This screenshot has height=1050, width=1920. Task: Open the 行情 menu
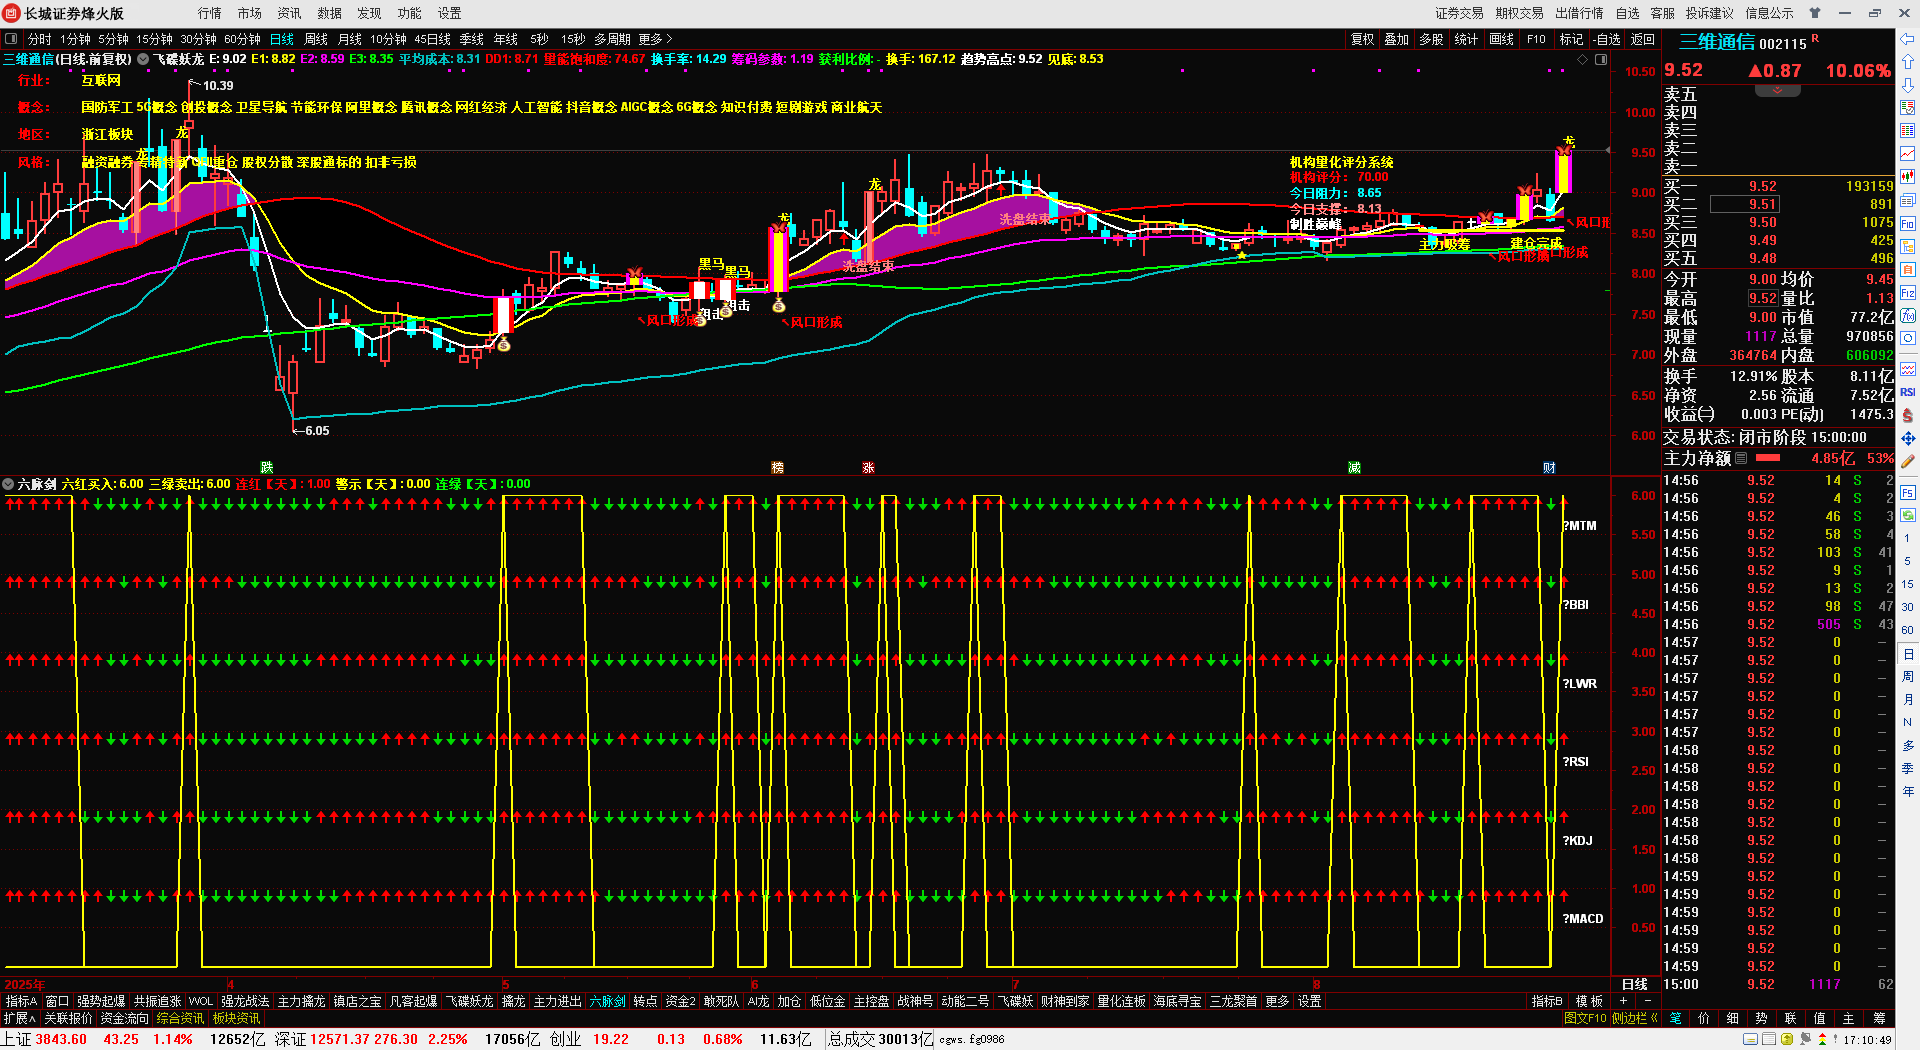210,13
